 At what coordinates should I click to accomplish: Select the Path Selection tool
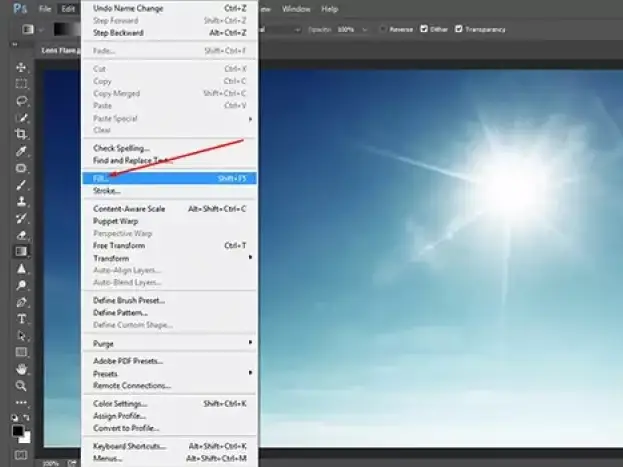pyautogui.click(x=21, y=336)
